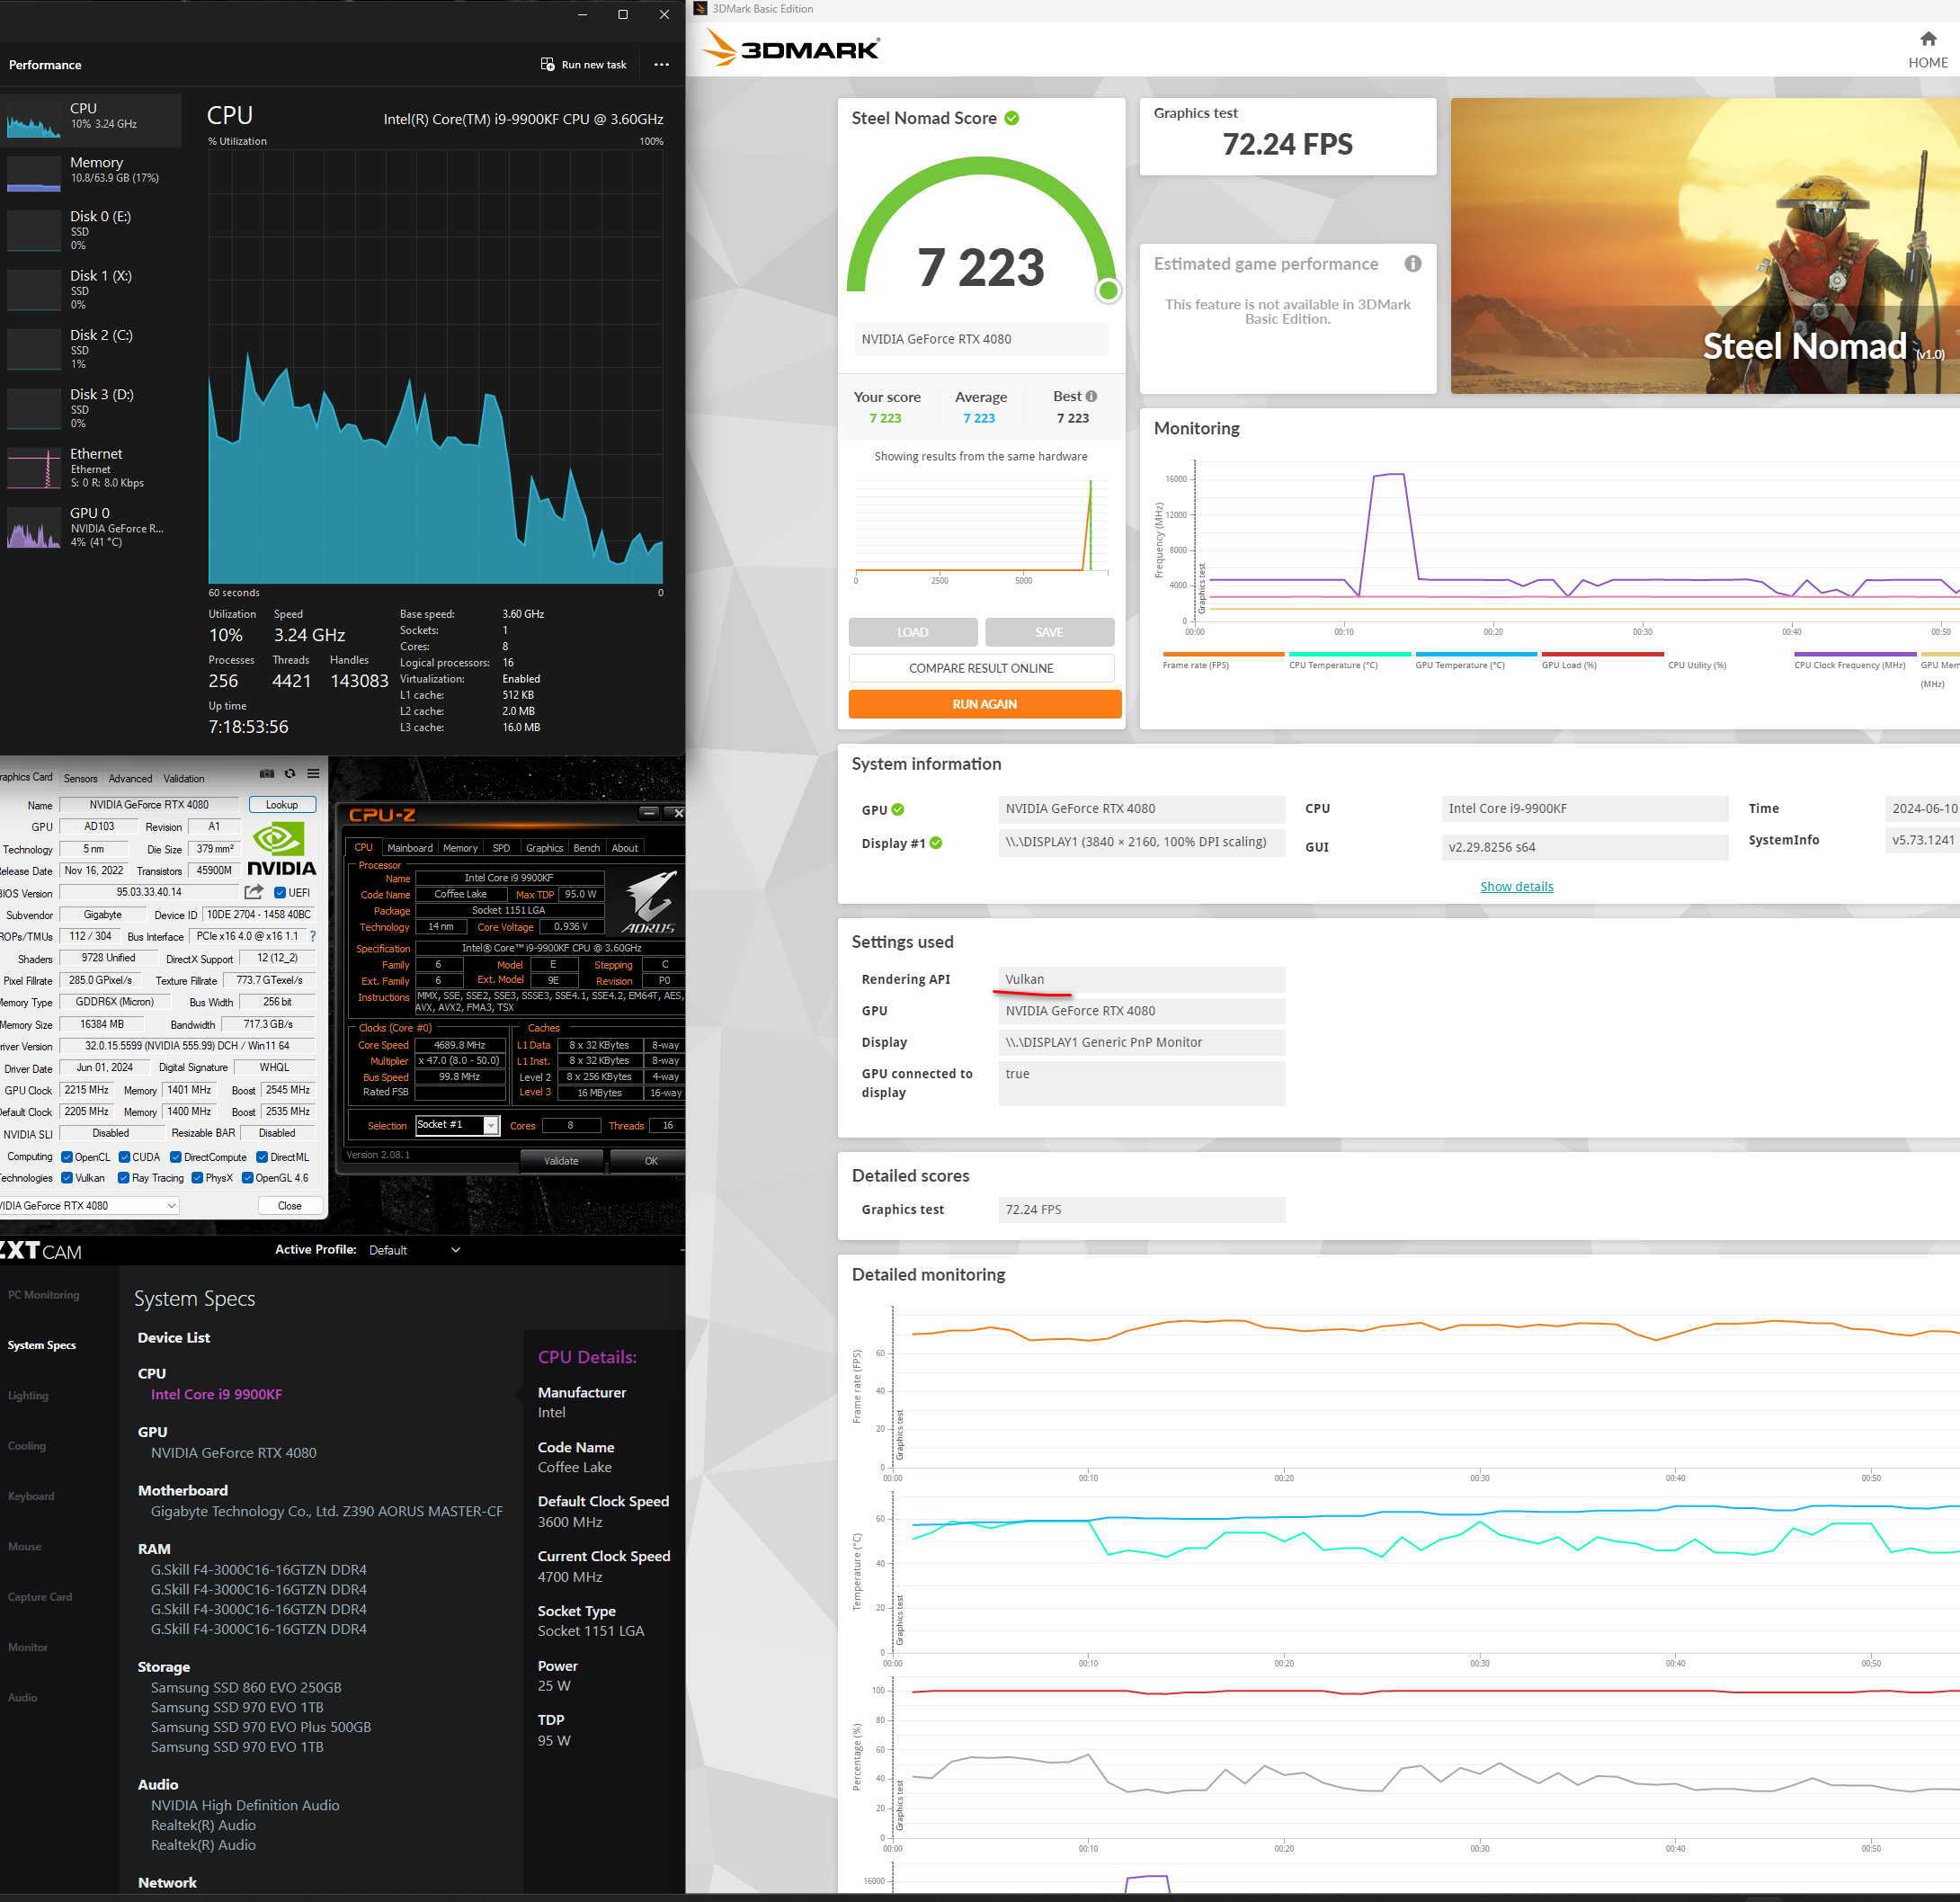This screenshot has height=1902, width=1960.
Task: Click info icon beside Estimated game performance
Action: click(x=1412, y=264)
